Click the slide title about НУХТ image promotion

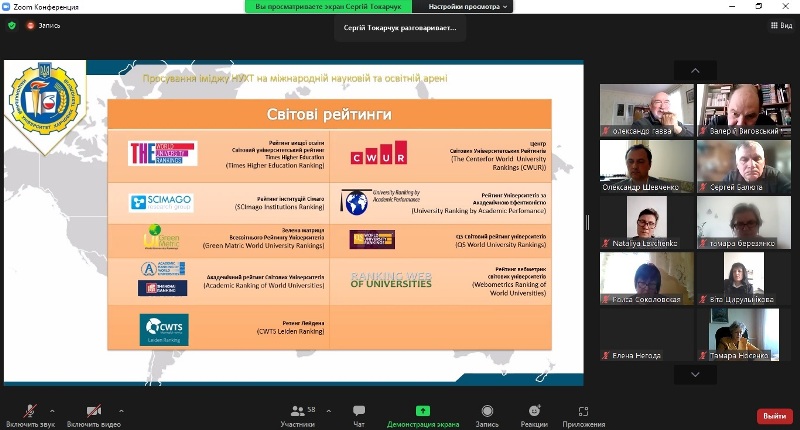295,78
